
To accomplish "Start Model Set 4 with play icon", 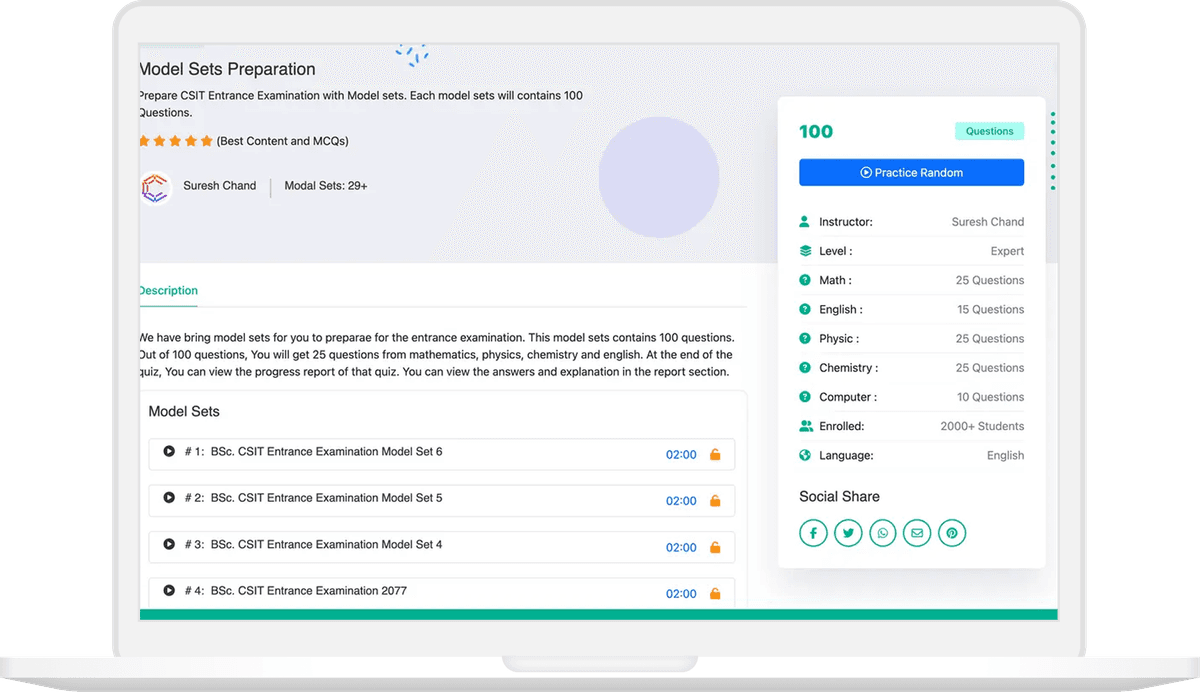I will (x=169, y=545).
